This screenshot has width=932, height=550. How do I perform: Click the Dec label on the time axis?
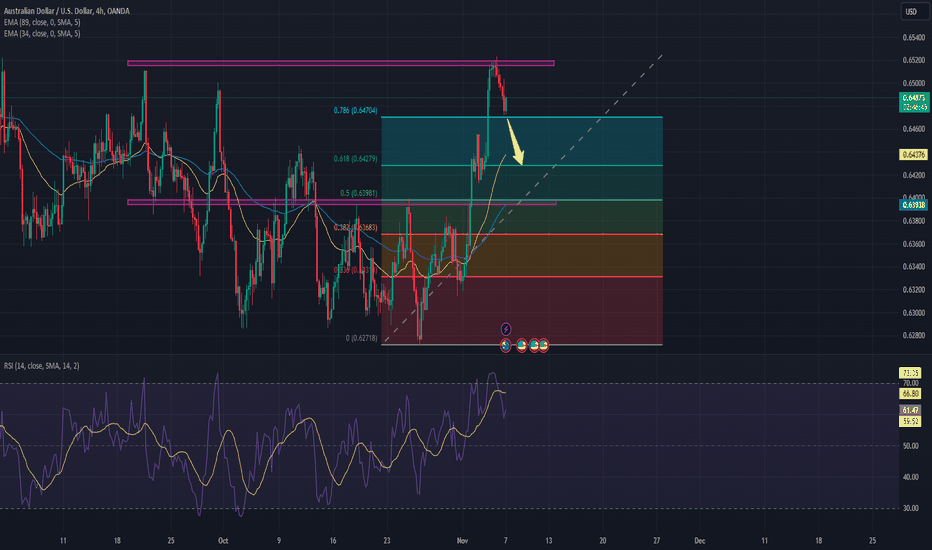[x=700, y=540]
